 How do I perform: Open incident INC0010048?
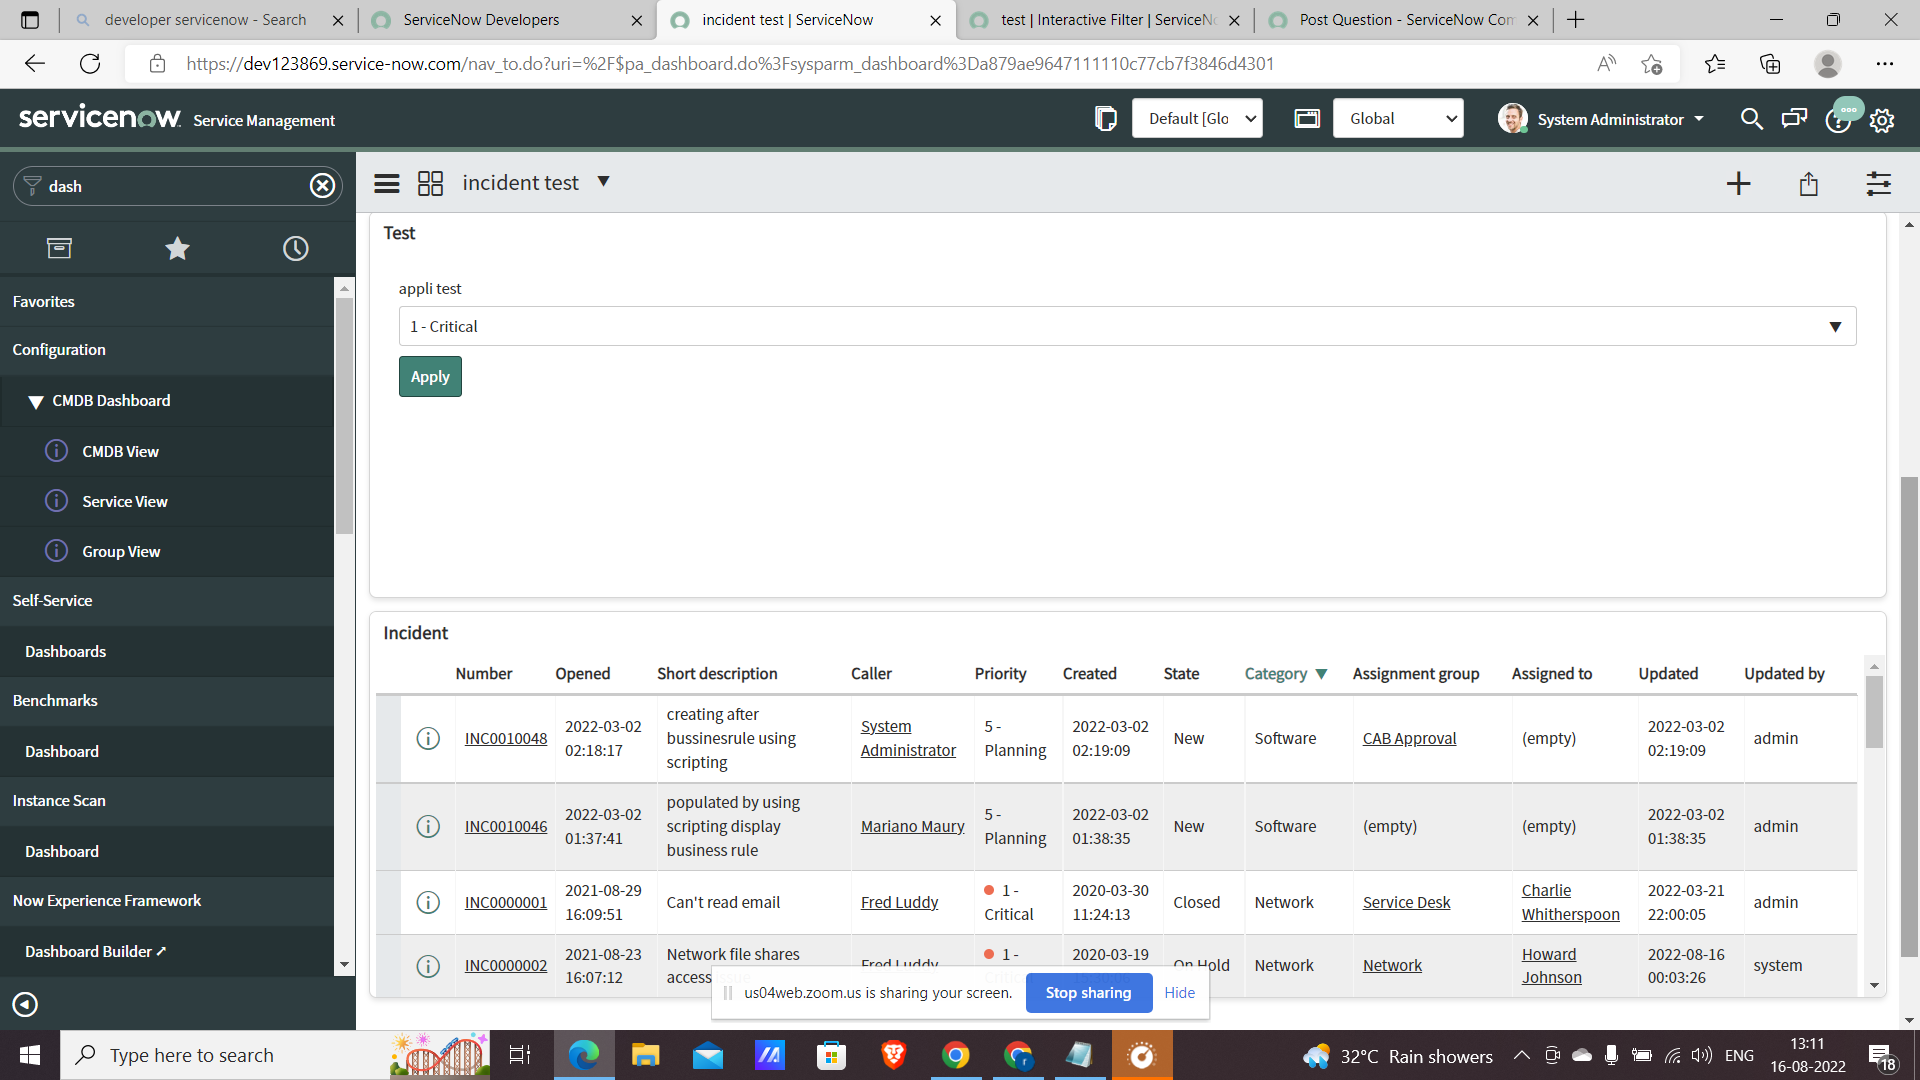coord(505,738)
